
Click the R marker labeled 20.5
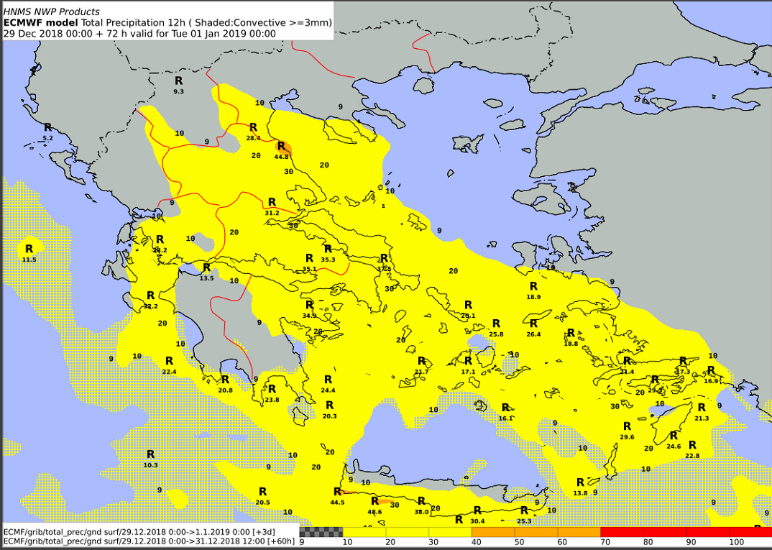click(x=262, y=491)
